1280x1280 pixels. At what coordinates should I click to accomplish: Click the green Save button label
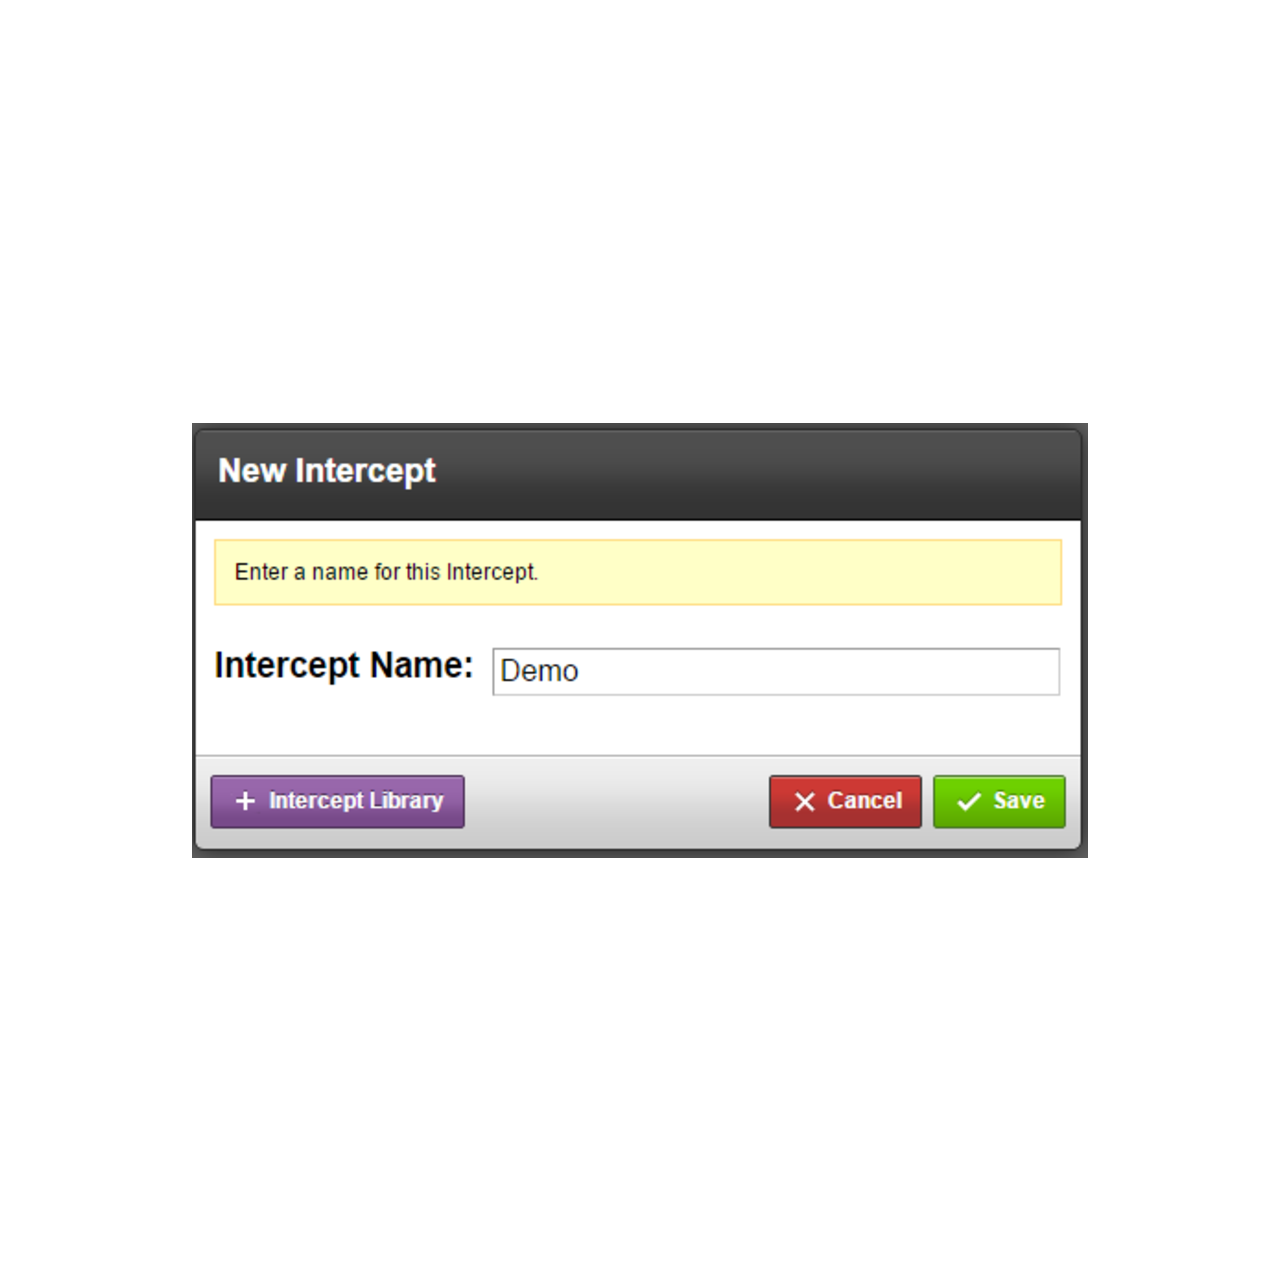[1019, 801]
